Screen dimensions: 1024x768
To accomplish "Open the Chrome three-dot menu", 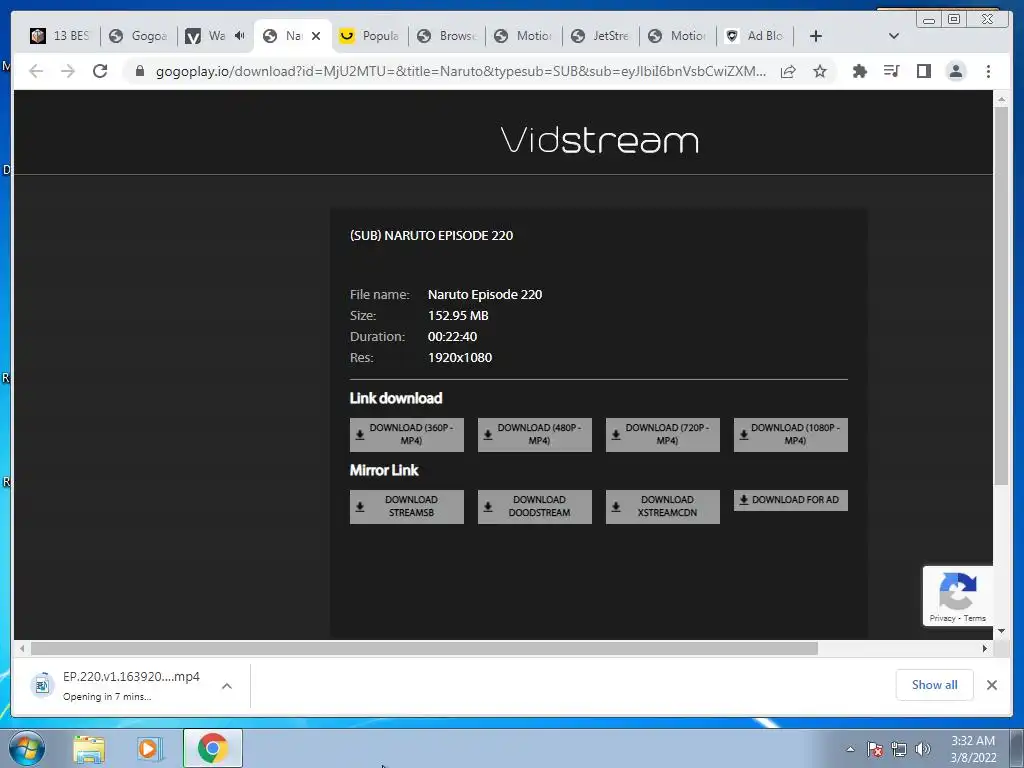I will click(988, 71).
